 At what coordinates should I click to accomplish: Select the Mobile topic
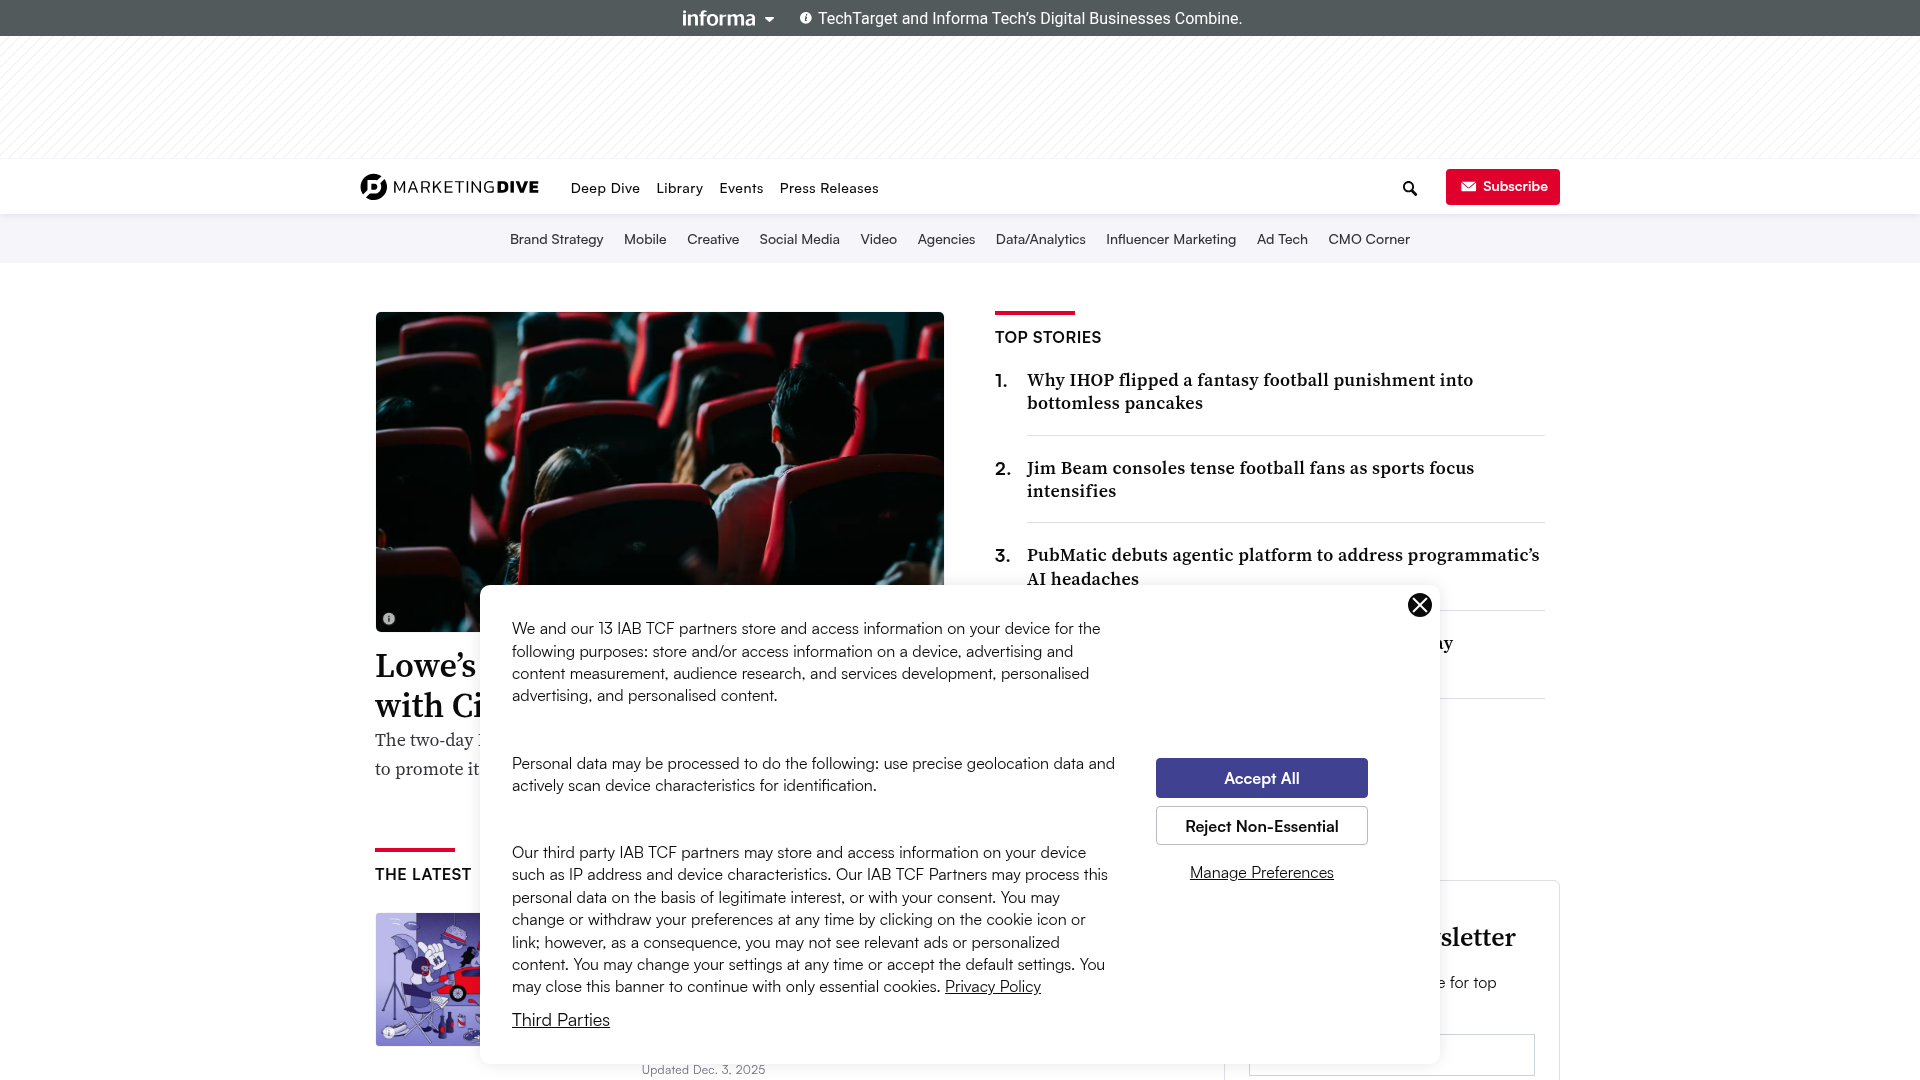[x=645, y=239]
